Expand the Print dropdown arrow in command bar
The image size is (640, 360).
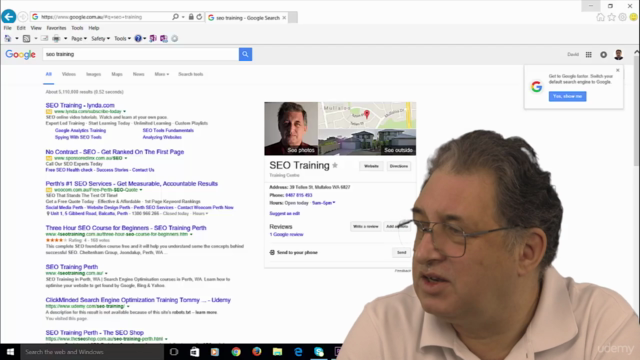coord(65,38)
